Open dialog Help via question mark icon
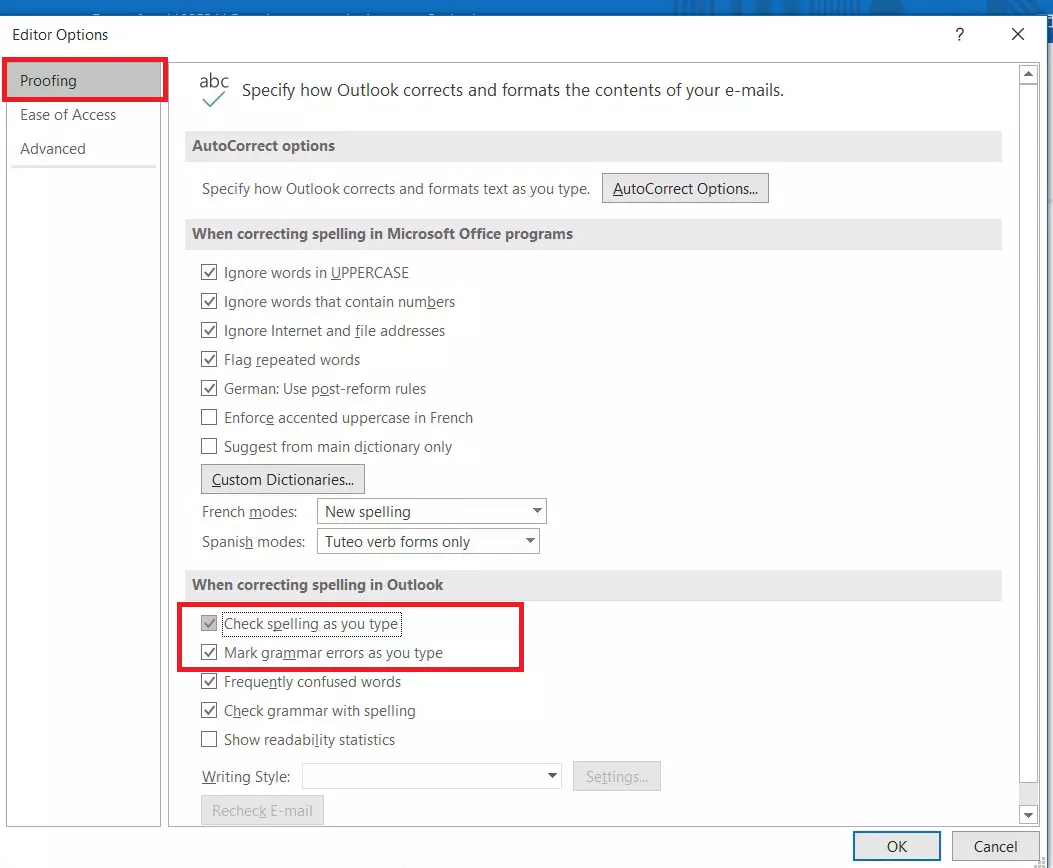 pos(959,34)
